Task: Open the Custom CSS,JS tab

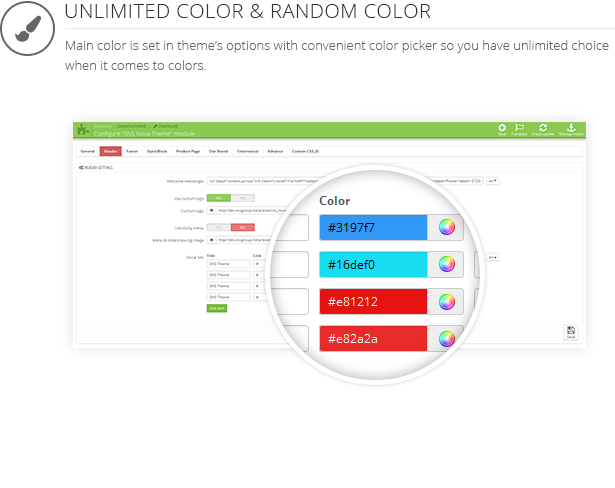Action: pyautogui.click(x=306, y=151)
